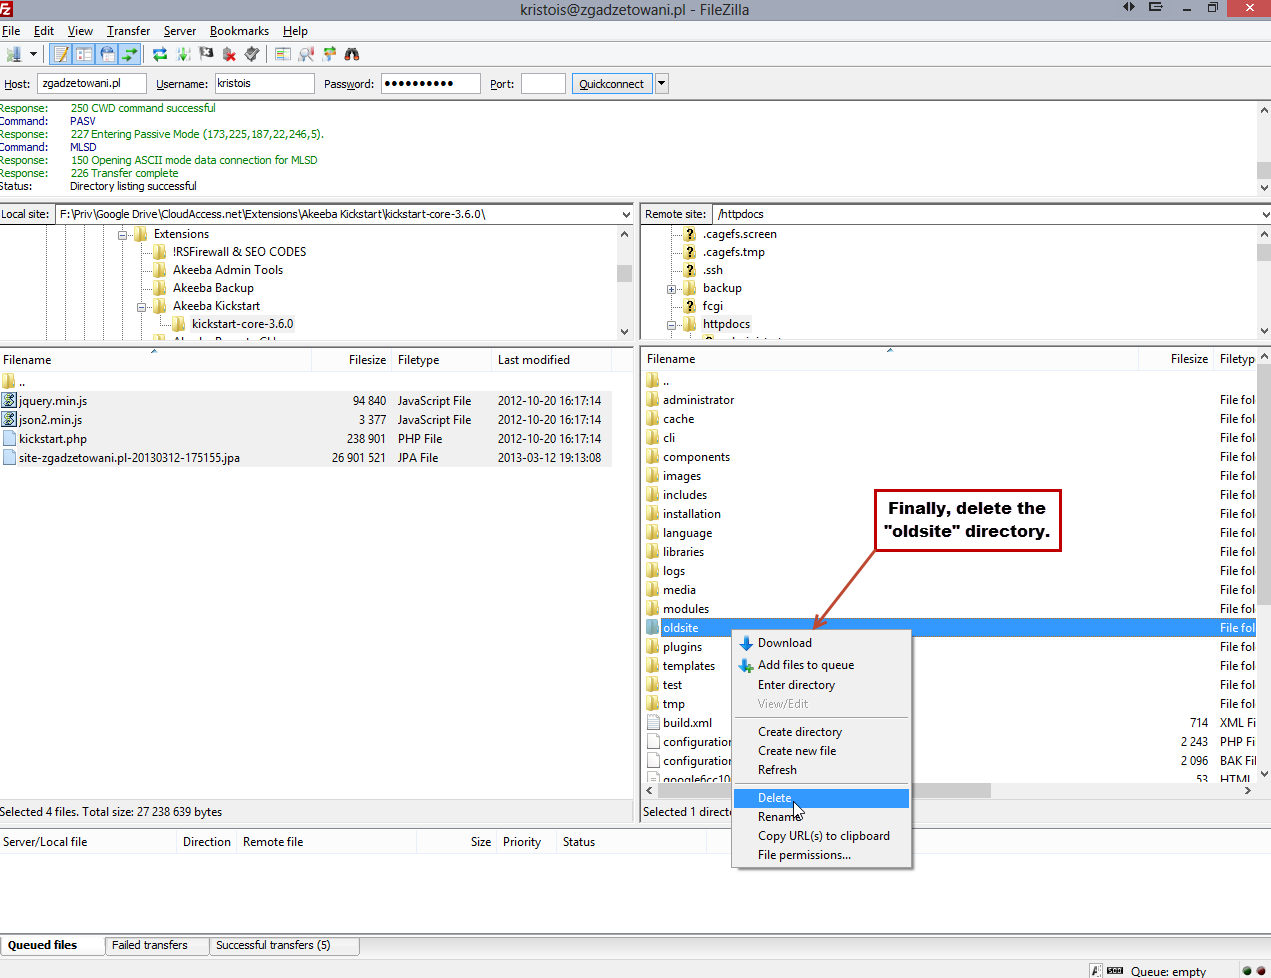The width and height of the screenshot is (1271, 978).
Task: Open Site Manager dropdown arrow
Action: pos(33,54)
